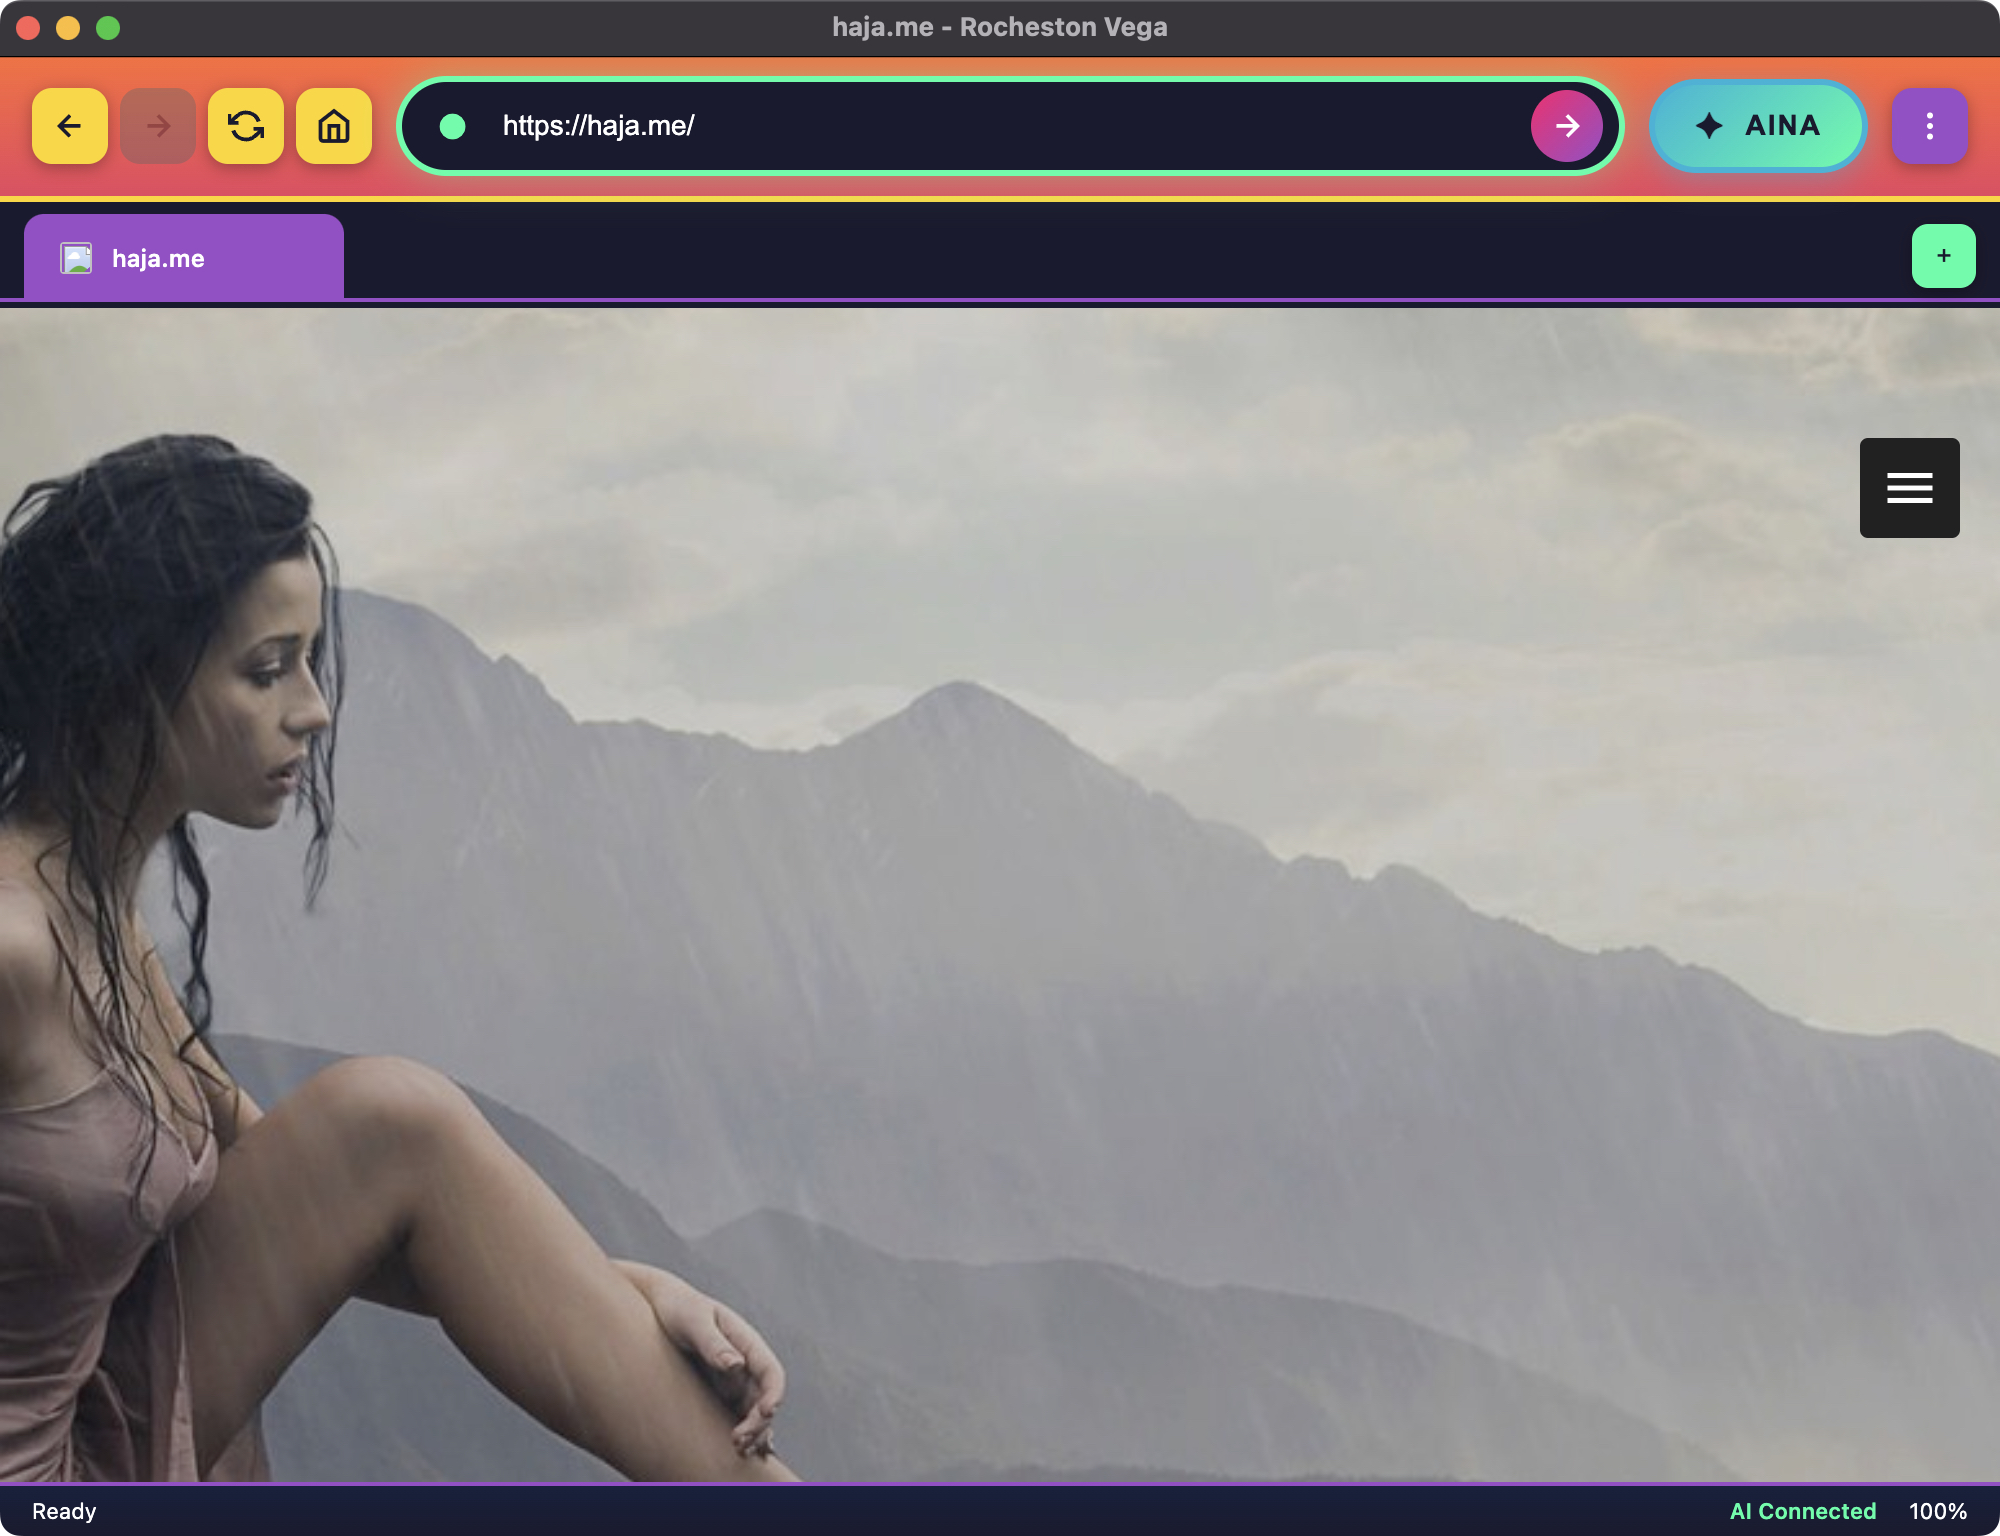Open the AINA assistant

1757,126
